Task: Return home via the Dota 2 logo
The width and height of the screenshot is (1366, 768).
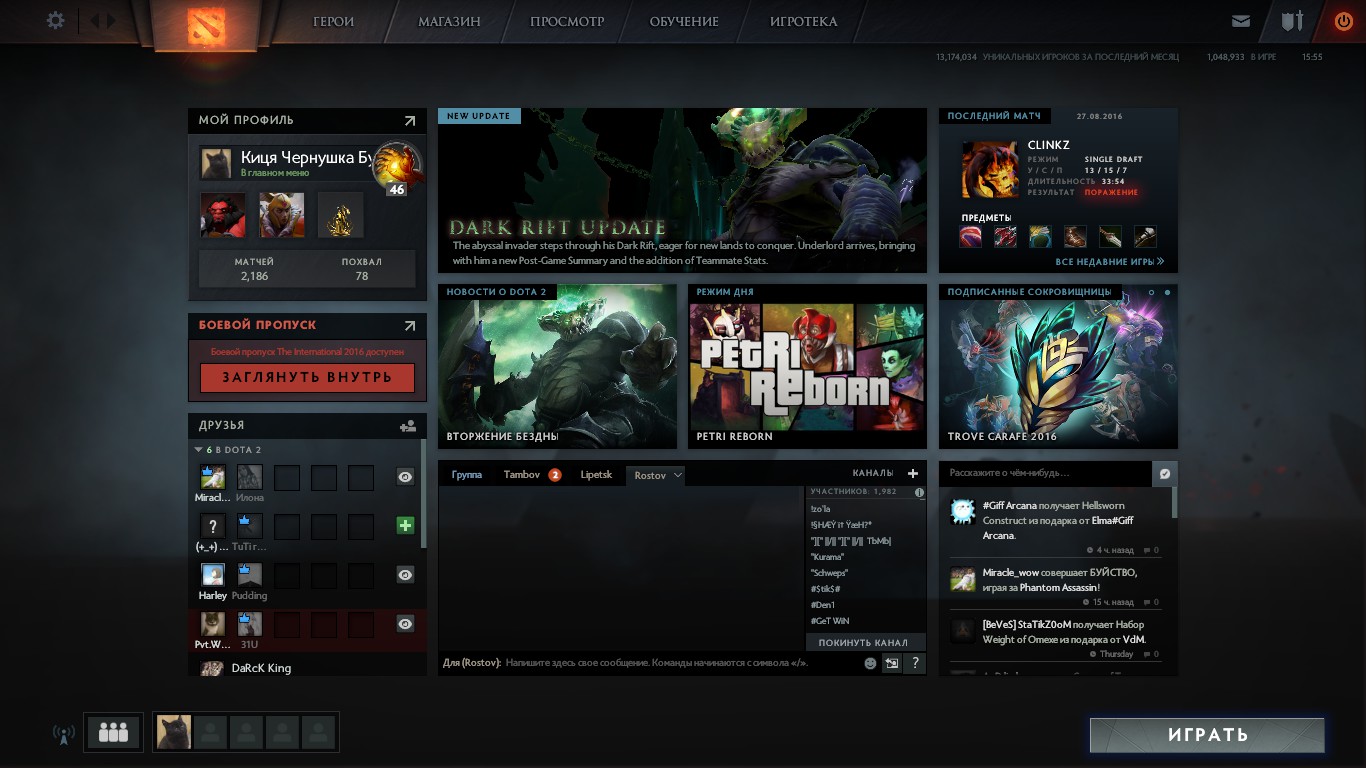Action: pos(209,25)
